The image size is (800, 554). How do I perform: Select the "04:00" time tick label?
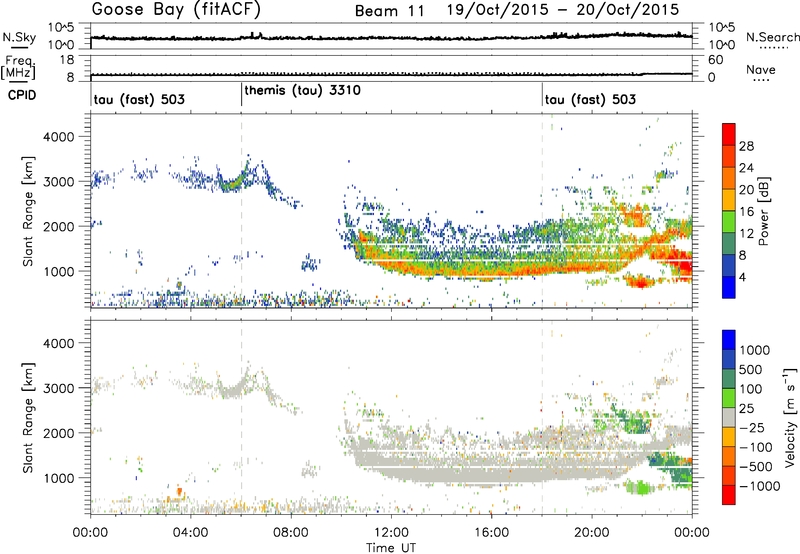(x=191, y=533)
